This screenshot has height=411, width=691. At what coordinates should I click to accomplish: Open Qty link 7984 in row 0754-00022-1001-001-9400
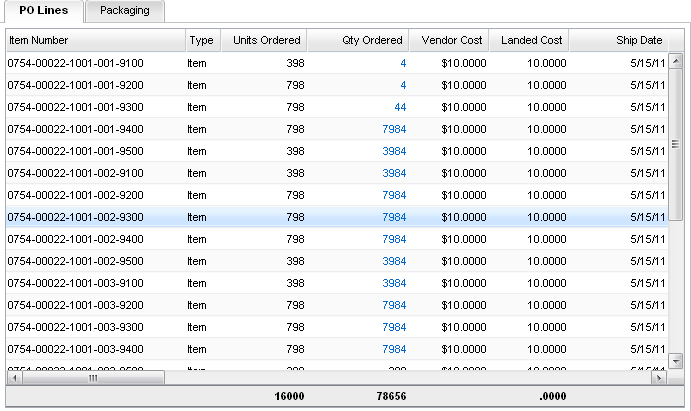394,128
